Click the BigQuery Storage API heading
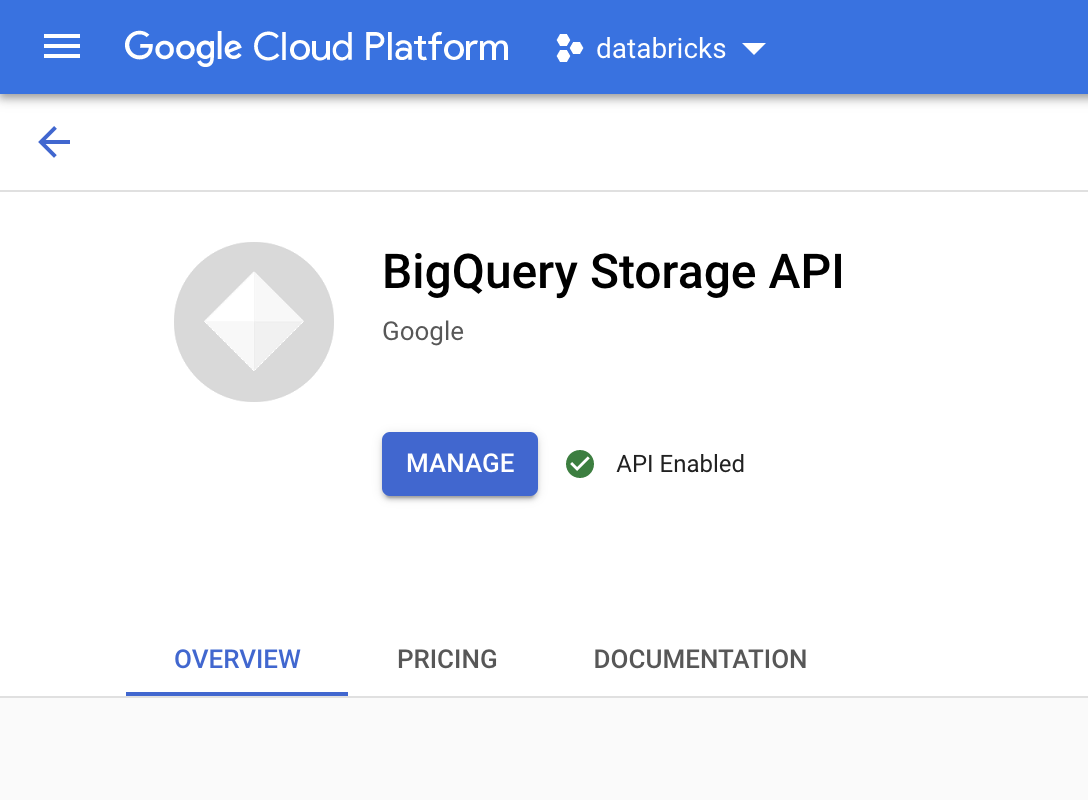Screen dimensions: 1088x800 (613, 271)
